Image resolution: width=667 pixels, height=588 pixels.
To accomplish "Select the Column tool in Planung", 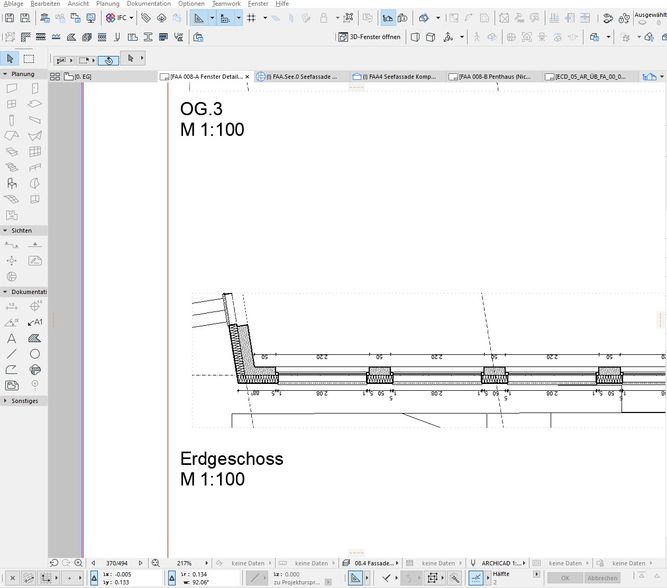I will coord(11,120).
